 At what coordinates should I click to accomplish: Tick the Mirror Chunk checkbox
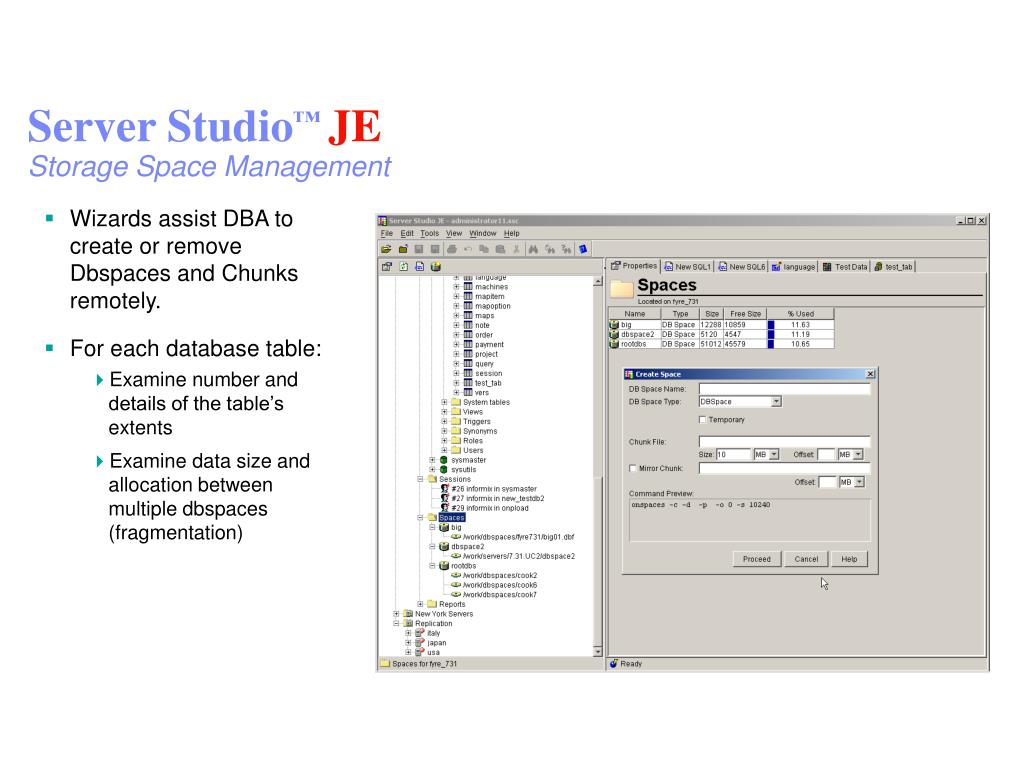click(x=632, y=468)
